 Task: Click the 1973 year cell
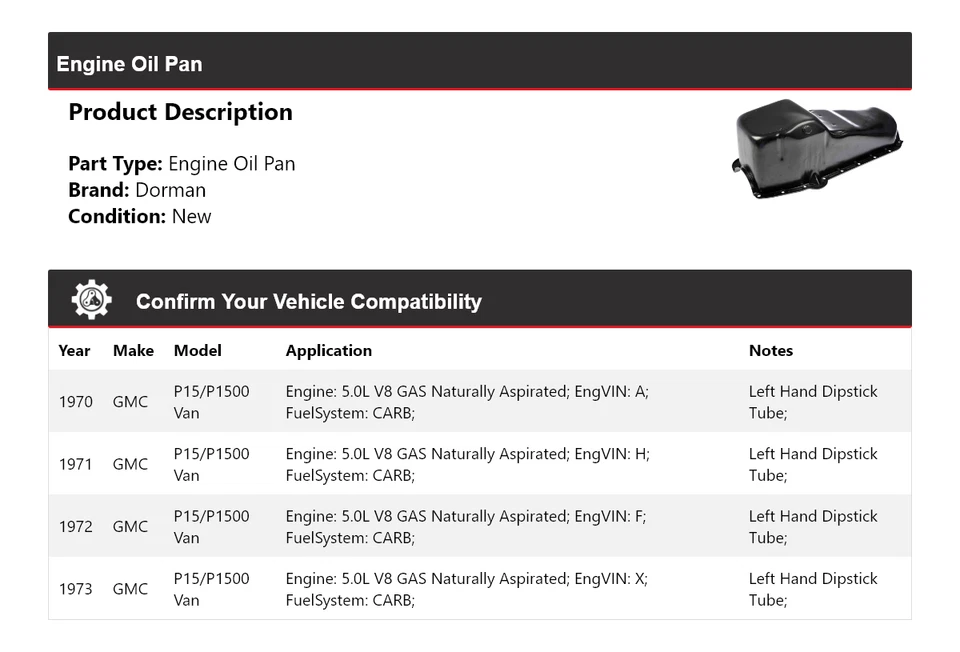75,589
